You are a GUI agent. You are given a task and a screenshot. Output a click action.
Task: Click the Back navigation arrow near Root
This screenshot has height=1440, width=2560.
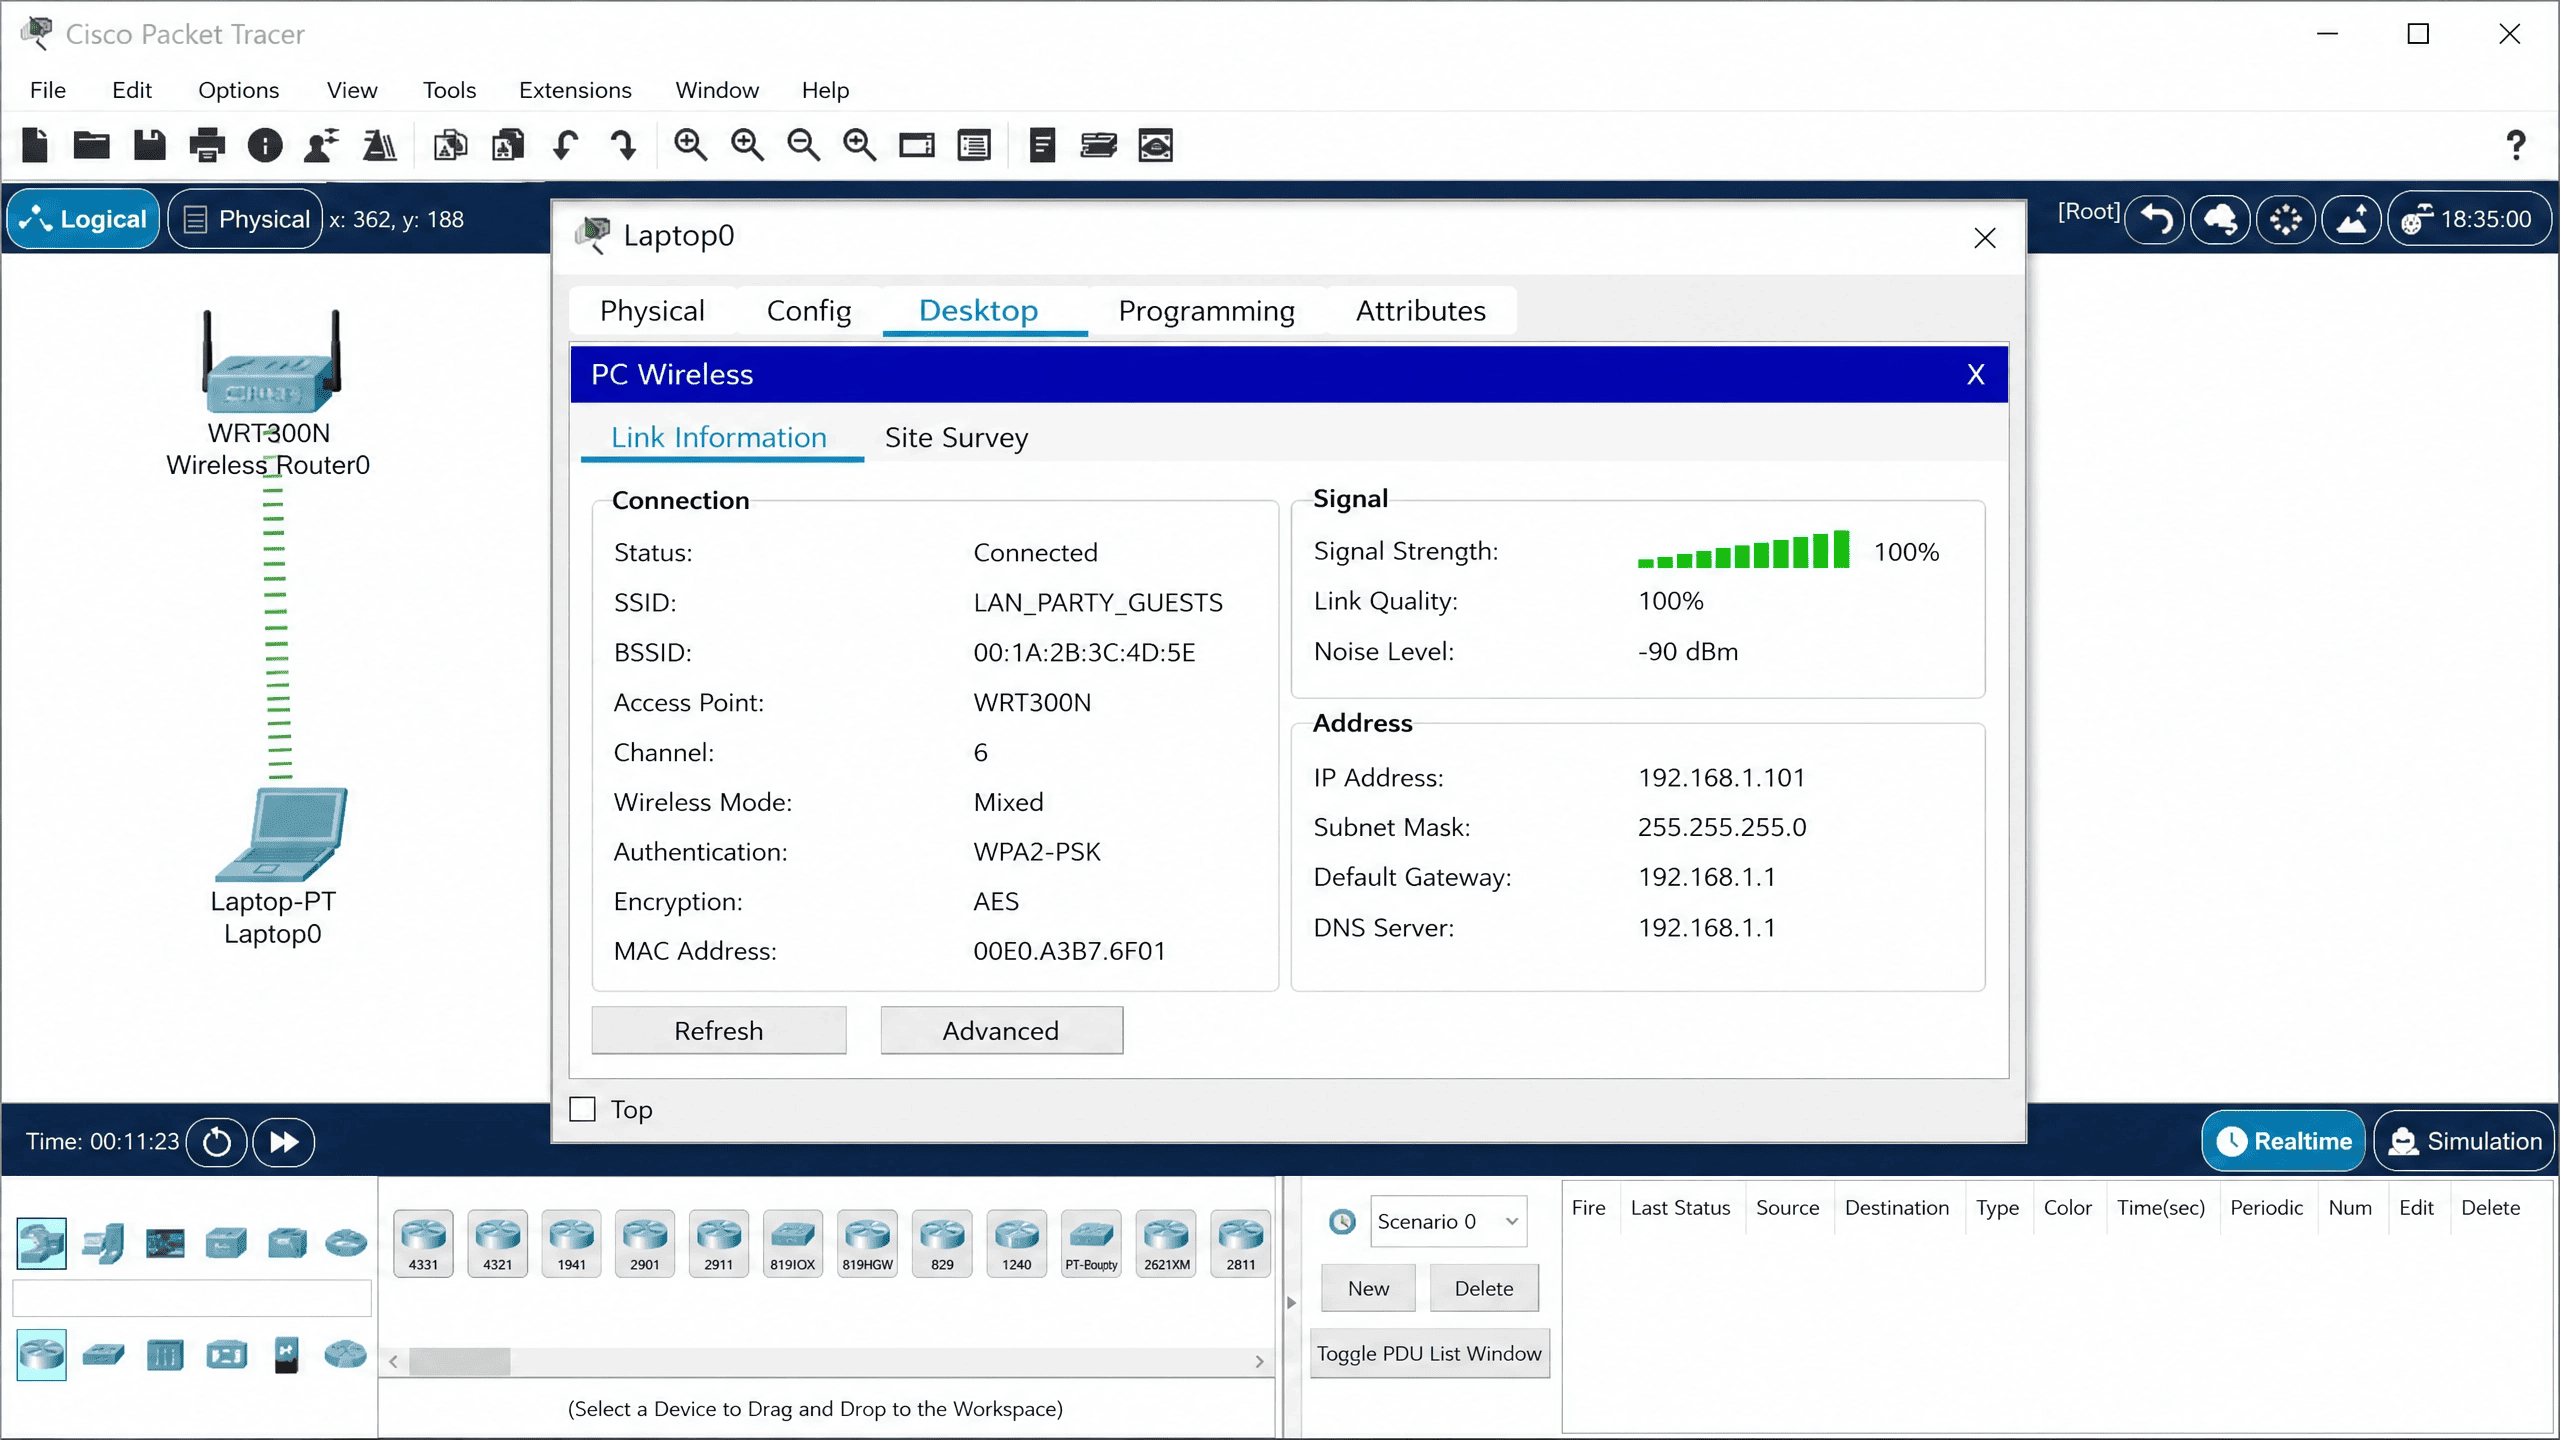[x=2156, y=219]
